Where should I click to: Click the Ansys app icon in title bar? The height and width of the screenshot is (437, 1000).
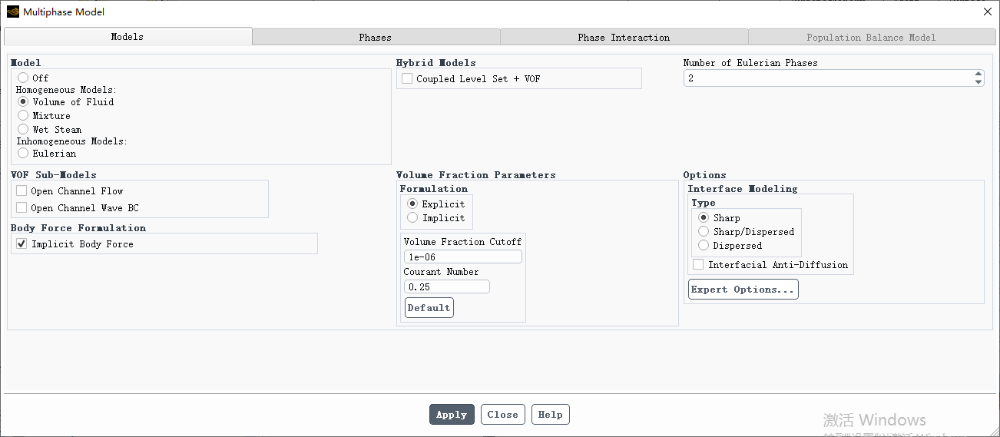pyautogui.click(x=11, y=10)
